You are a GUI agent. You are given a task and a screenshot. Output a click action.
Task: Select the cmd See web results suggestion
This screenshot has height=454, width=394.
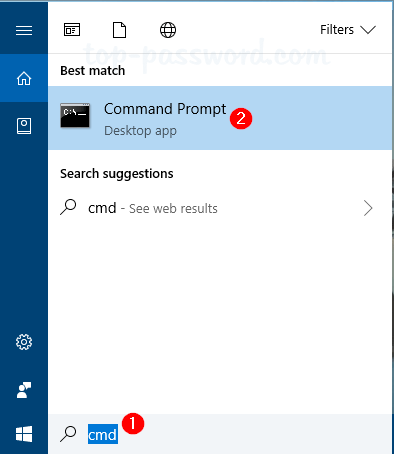point(220,208)
